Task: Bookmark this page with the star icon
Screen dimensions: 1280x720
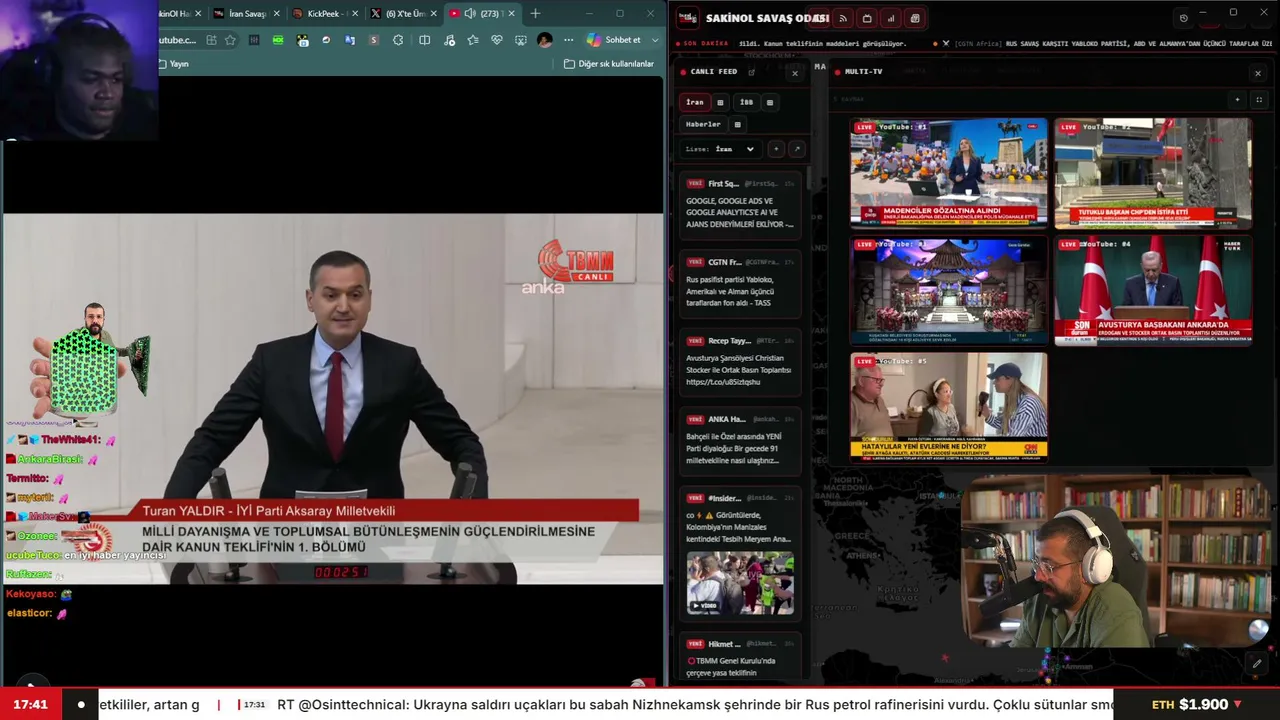Action: 230,40
